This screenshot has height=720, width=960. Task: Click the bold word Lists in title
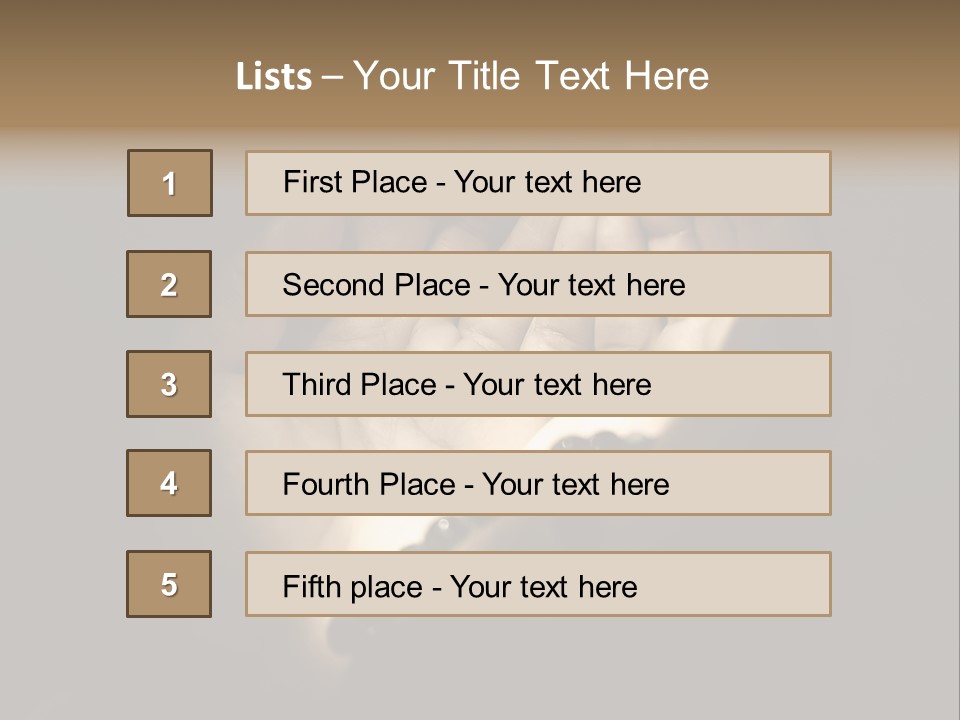click(x=274, y=76)
